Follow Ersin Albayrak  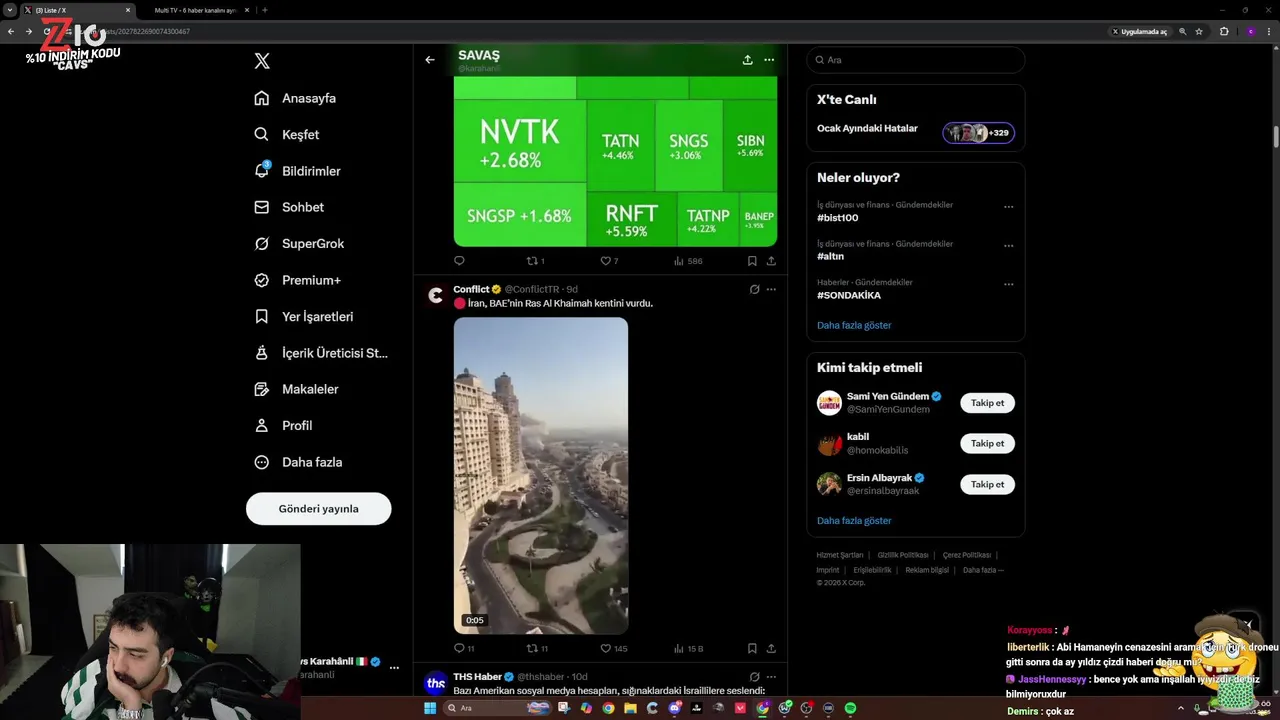click(987, 484)
